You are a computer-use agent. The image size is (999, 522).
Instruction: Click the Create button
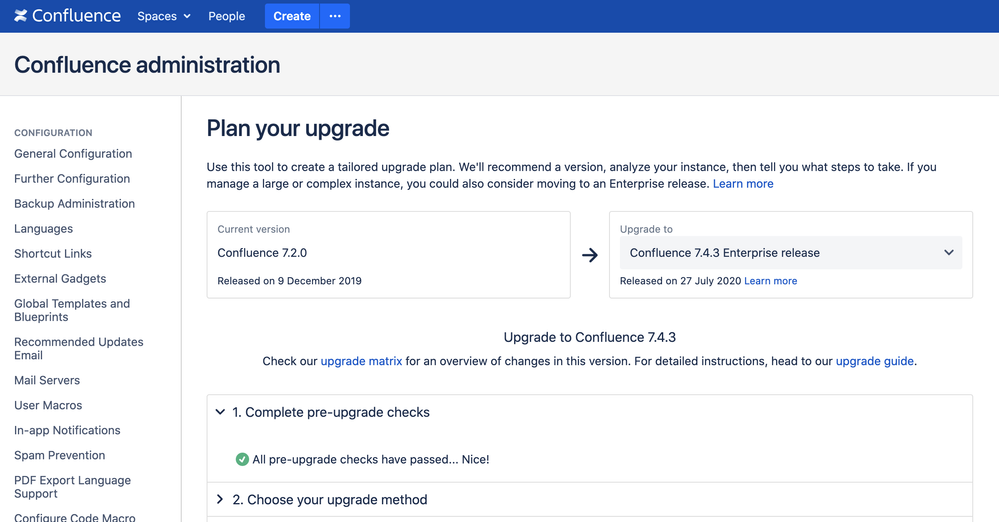point(292,16)
